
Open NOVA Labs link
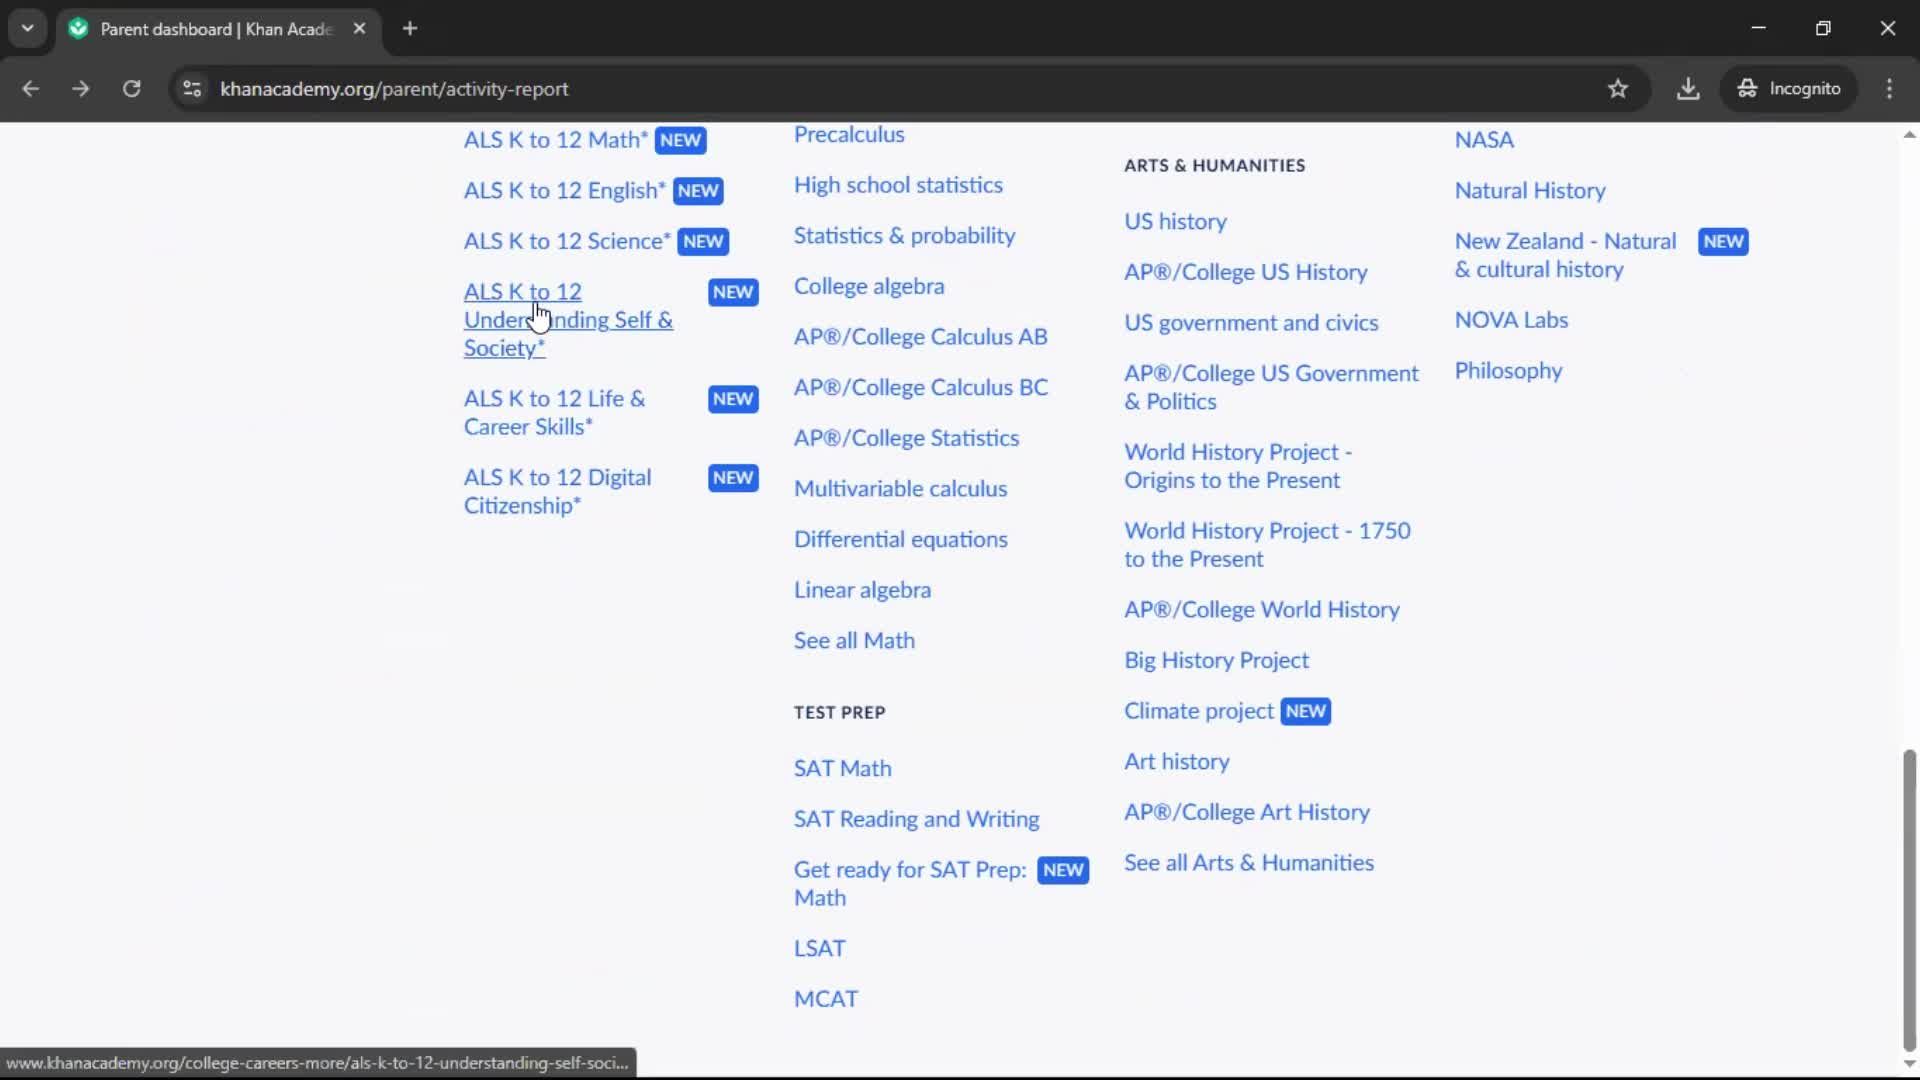[1511, 321]
